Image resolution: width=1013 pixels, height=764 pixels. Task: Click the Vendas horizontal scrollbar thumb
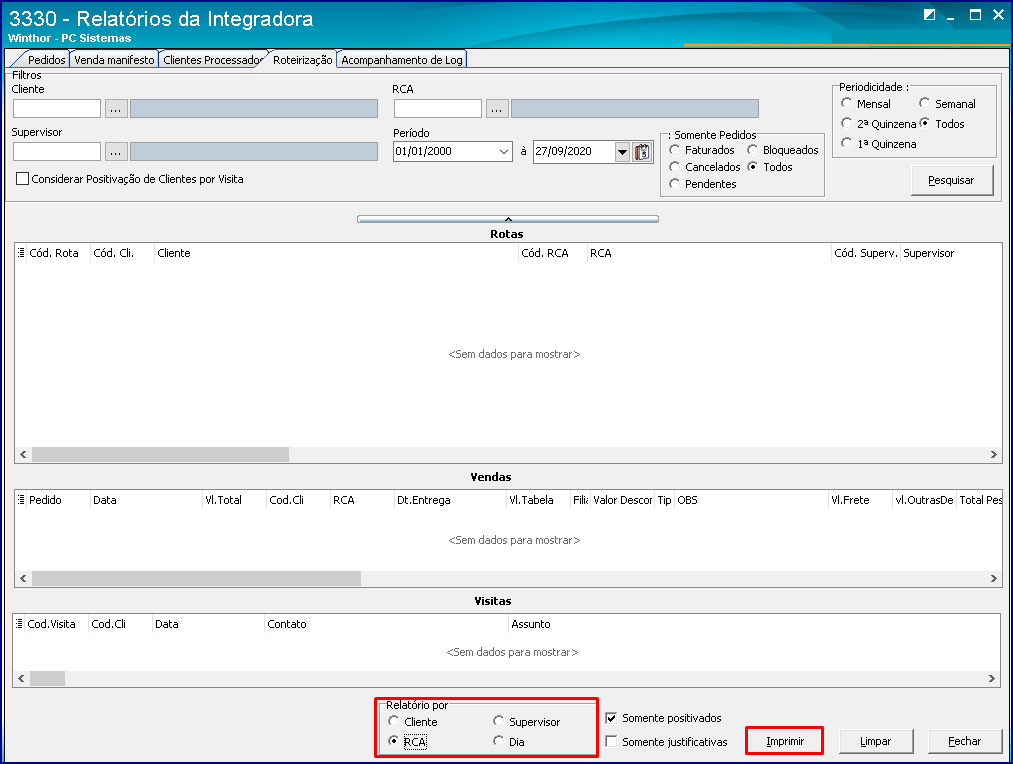click(x=196, y=578)
